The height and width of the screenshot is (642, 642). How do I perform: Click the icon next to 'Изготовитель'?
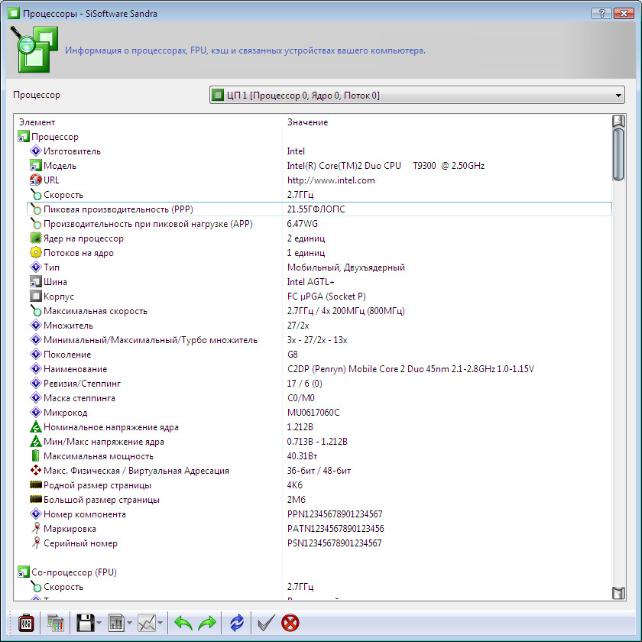(x=36, y=151)
